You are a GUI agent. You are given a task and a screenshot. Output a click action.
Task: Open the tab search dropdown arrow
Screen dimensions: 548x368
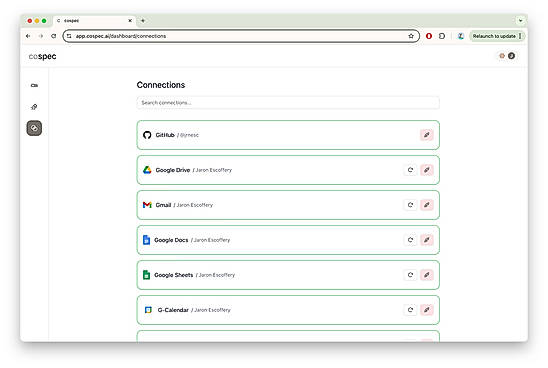(520, 21)
